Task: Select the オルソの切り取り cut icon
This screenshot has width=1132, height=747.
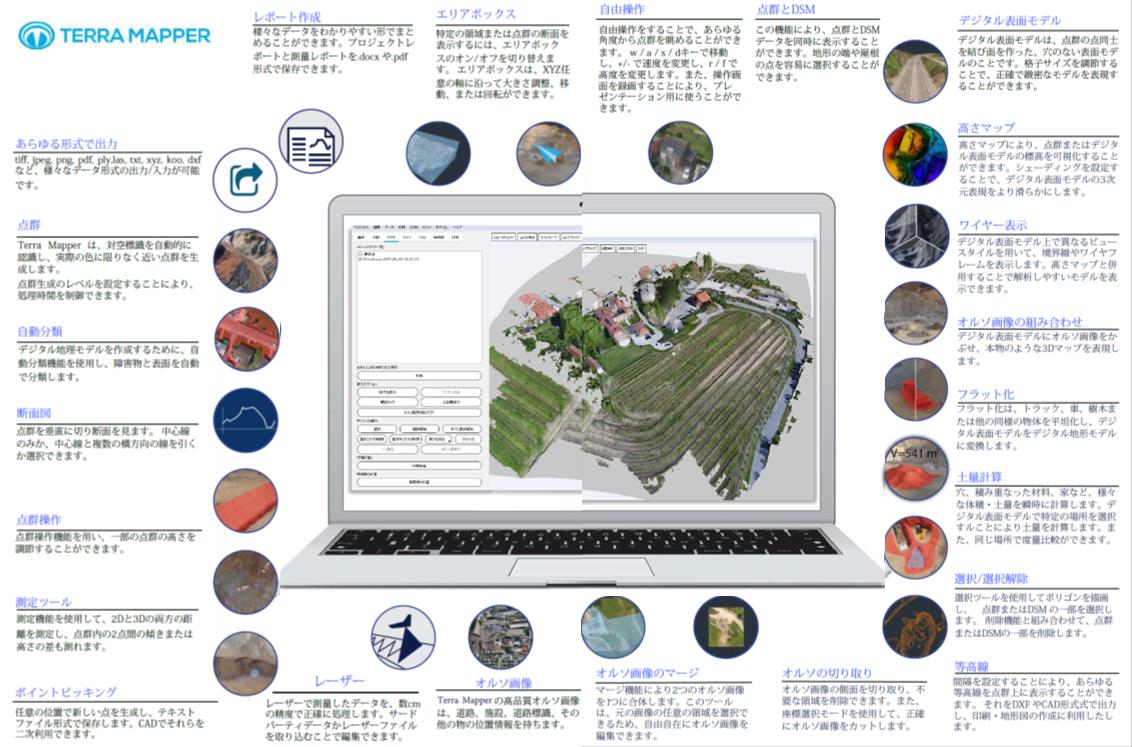Action: tap(726, 628)
